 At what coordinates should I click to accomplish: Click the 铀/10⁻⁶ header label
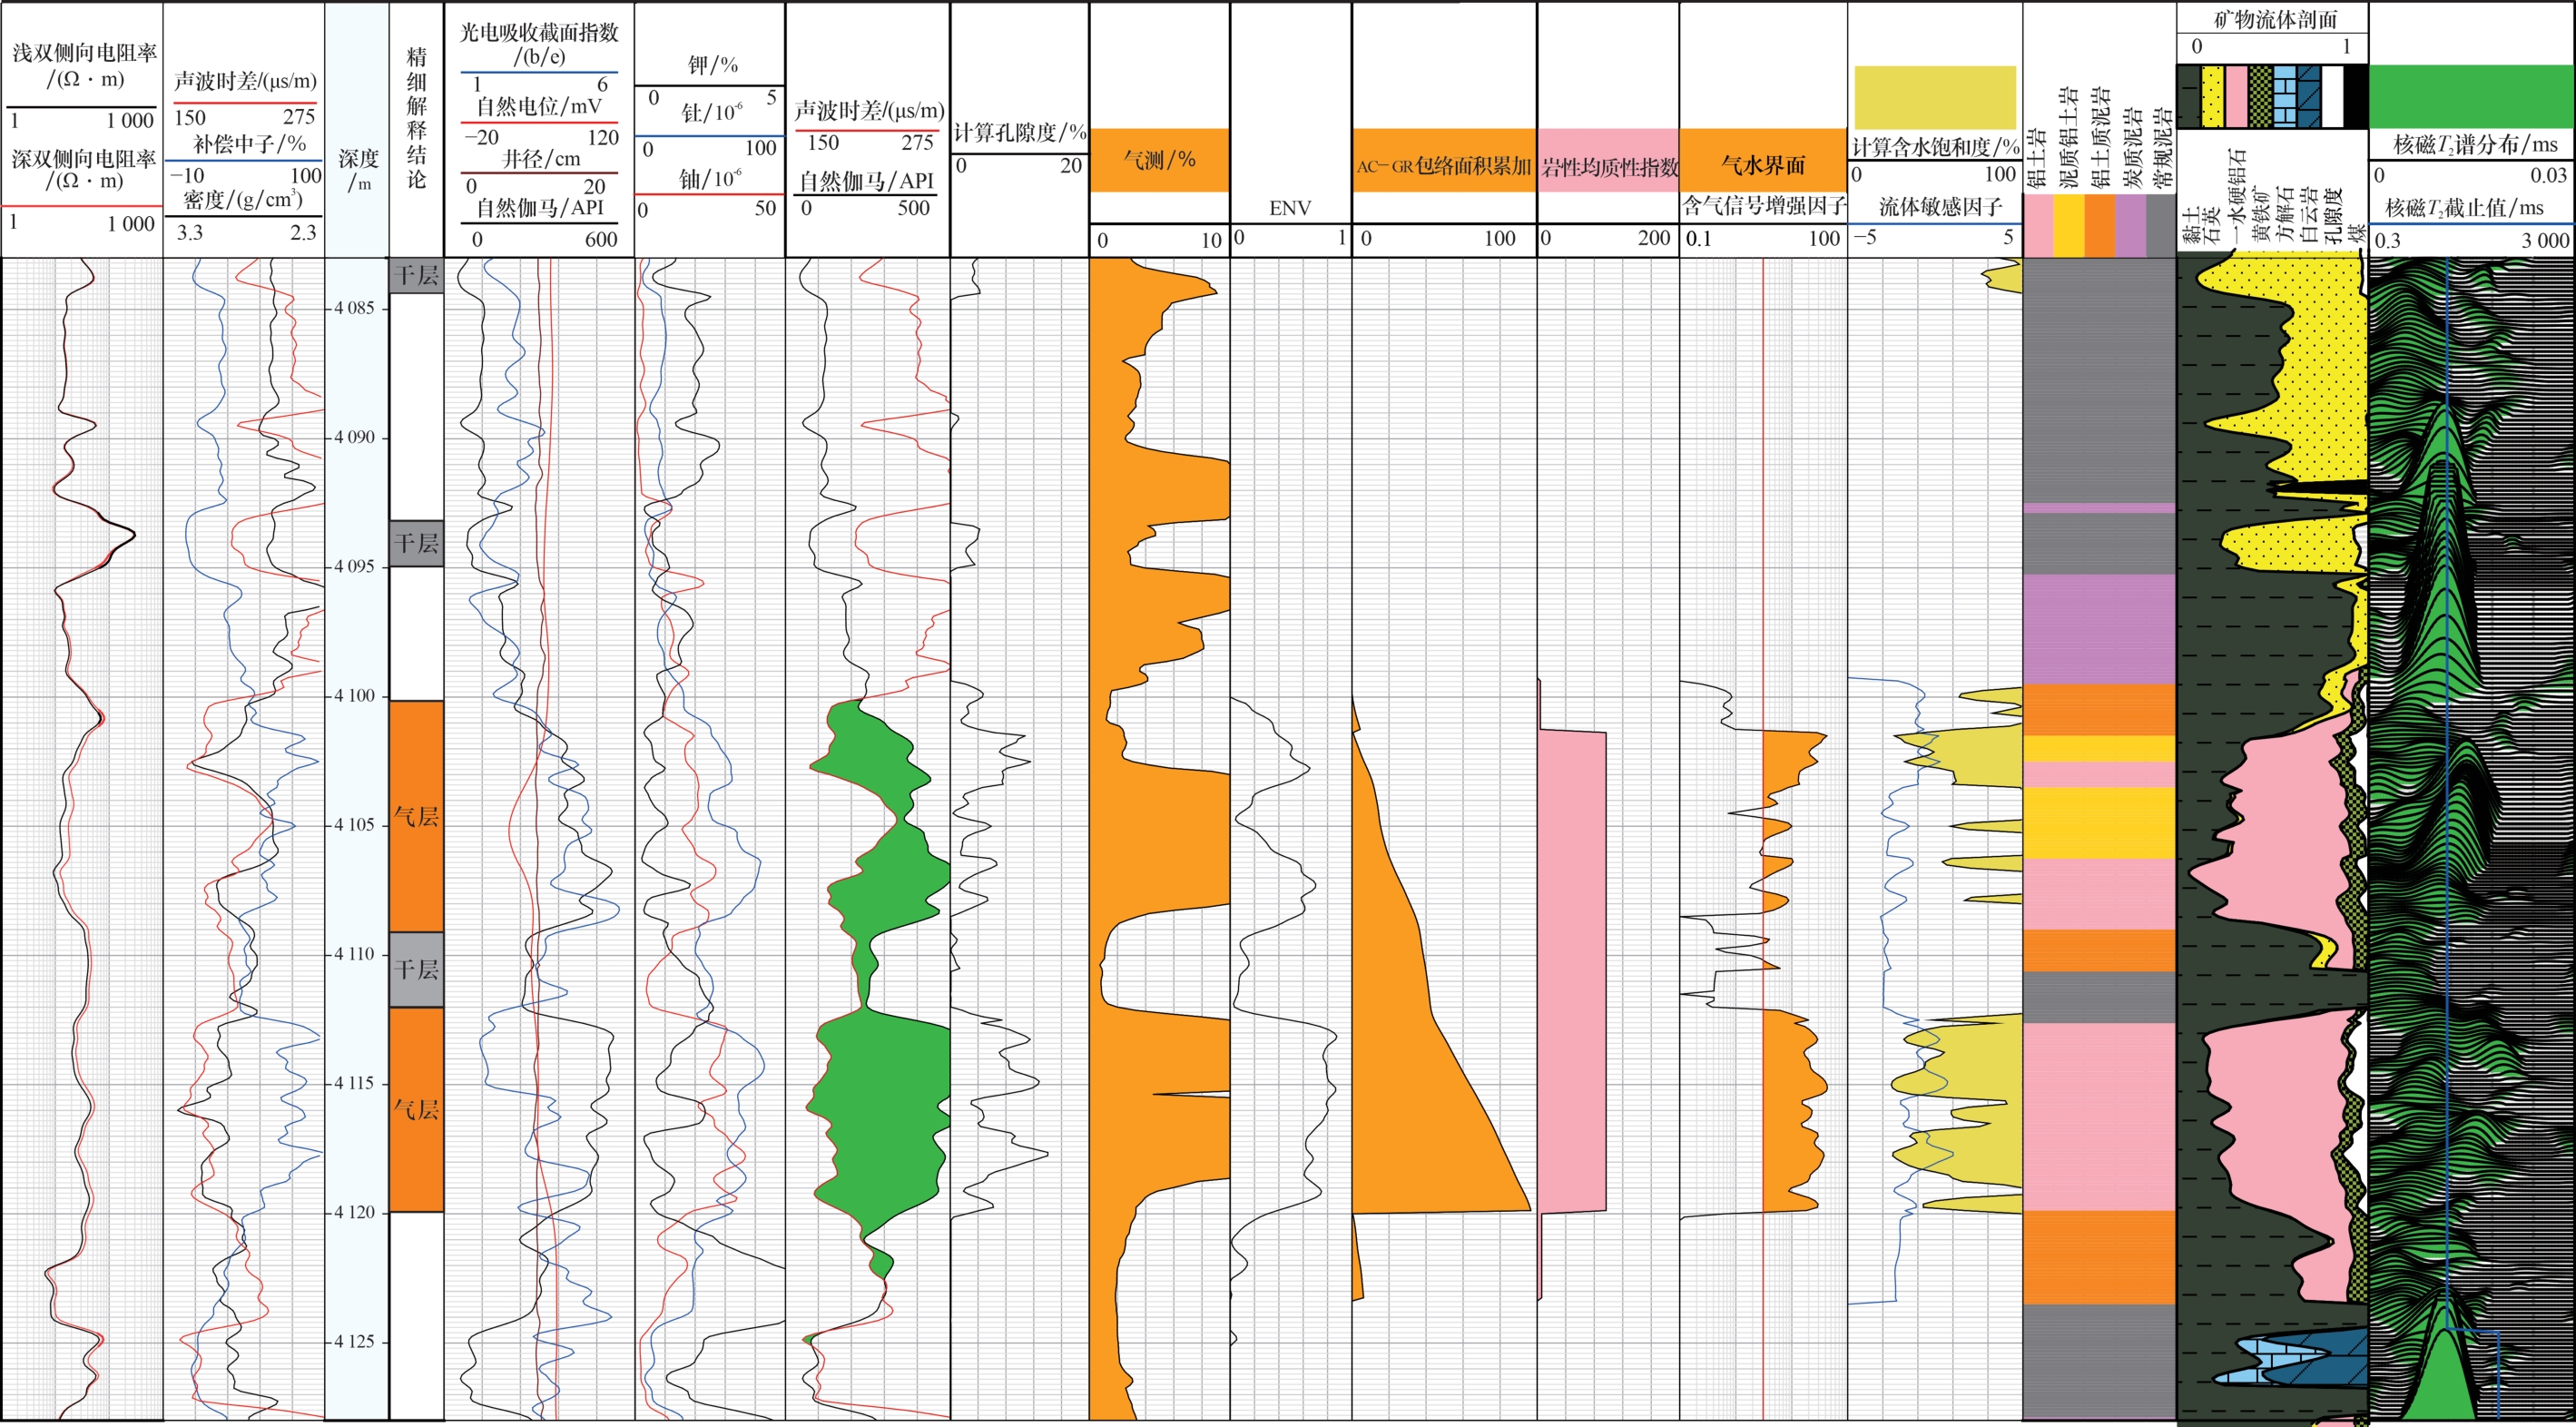click(710, 178)
